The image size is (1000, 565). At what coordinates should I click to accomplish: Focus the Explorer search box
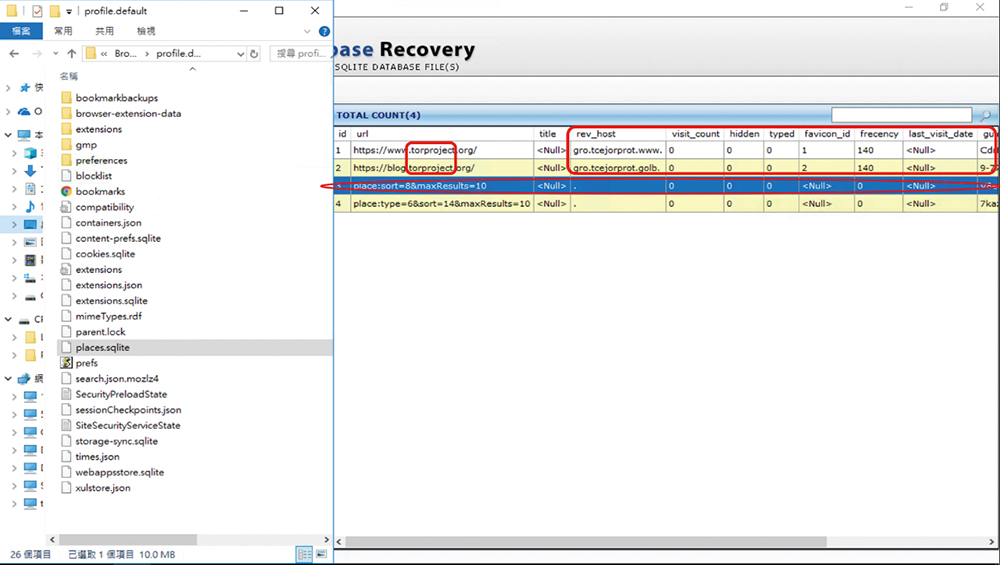tap(301, 54)
